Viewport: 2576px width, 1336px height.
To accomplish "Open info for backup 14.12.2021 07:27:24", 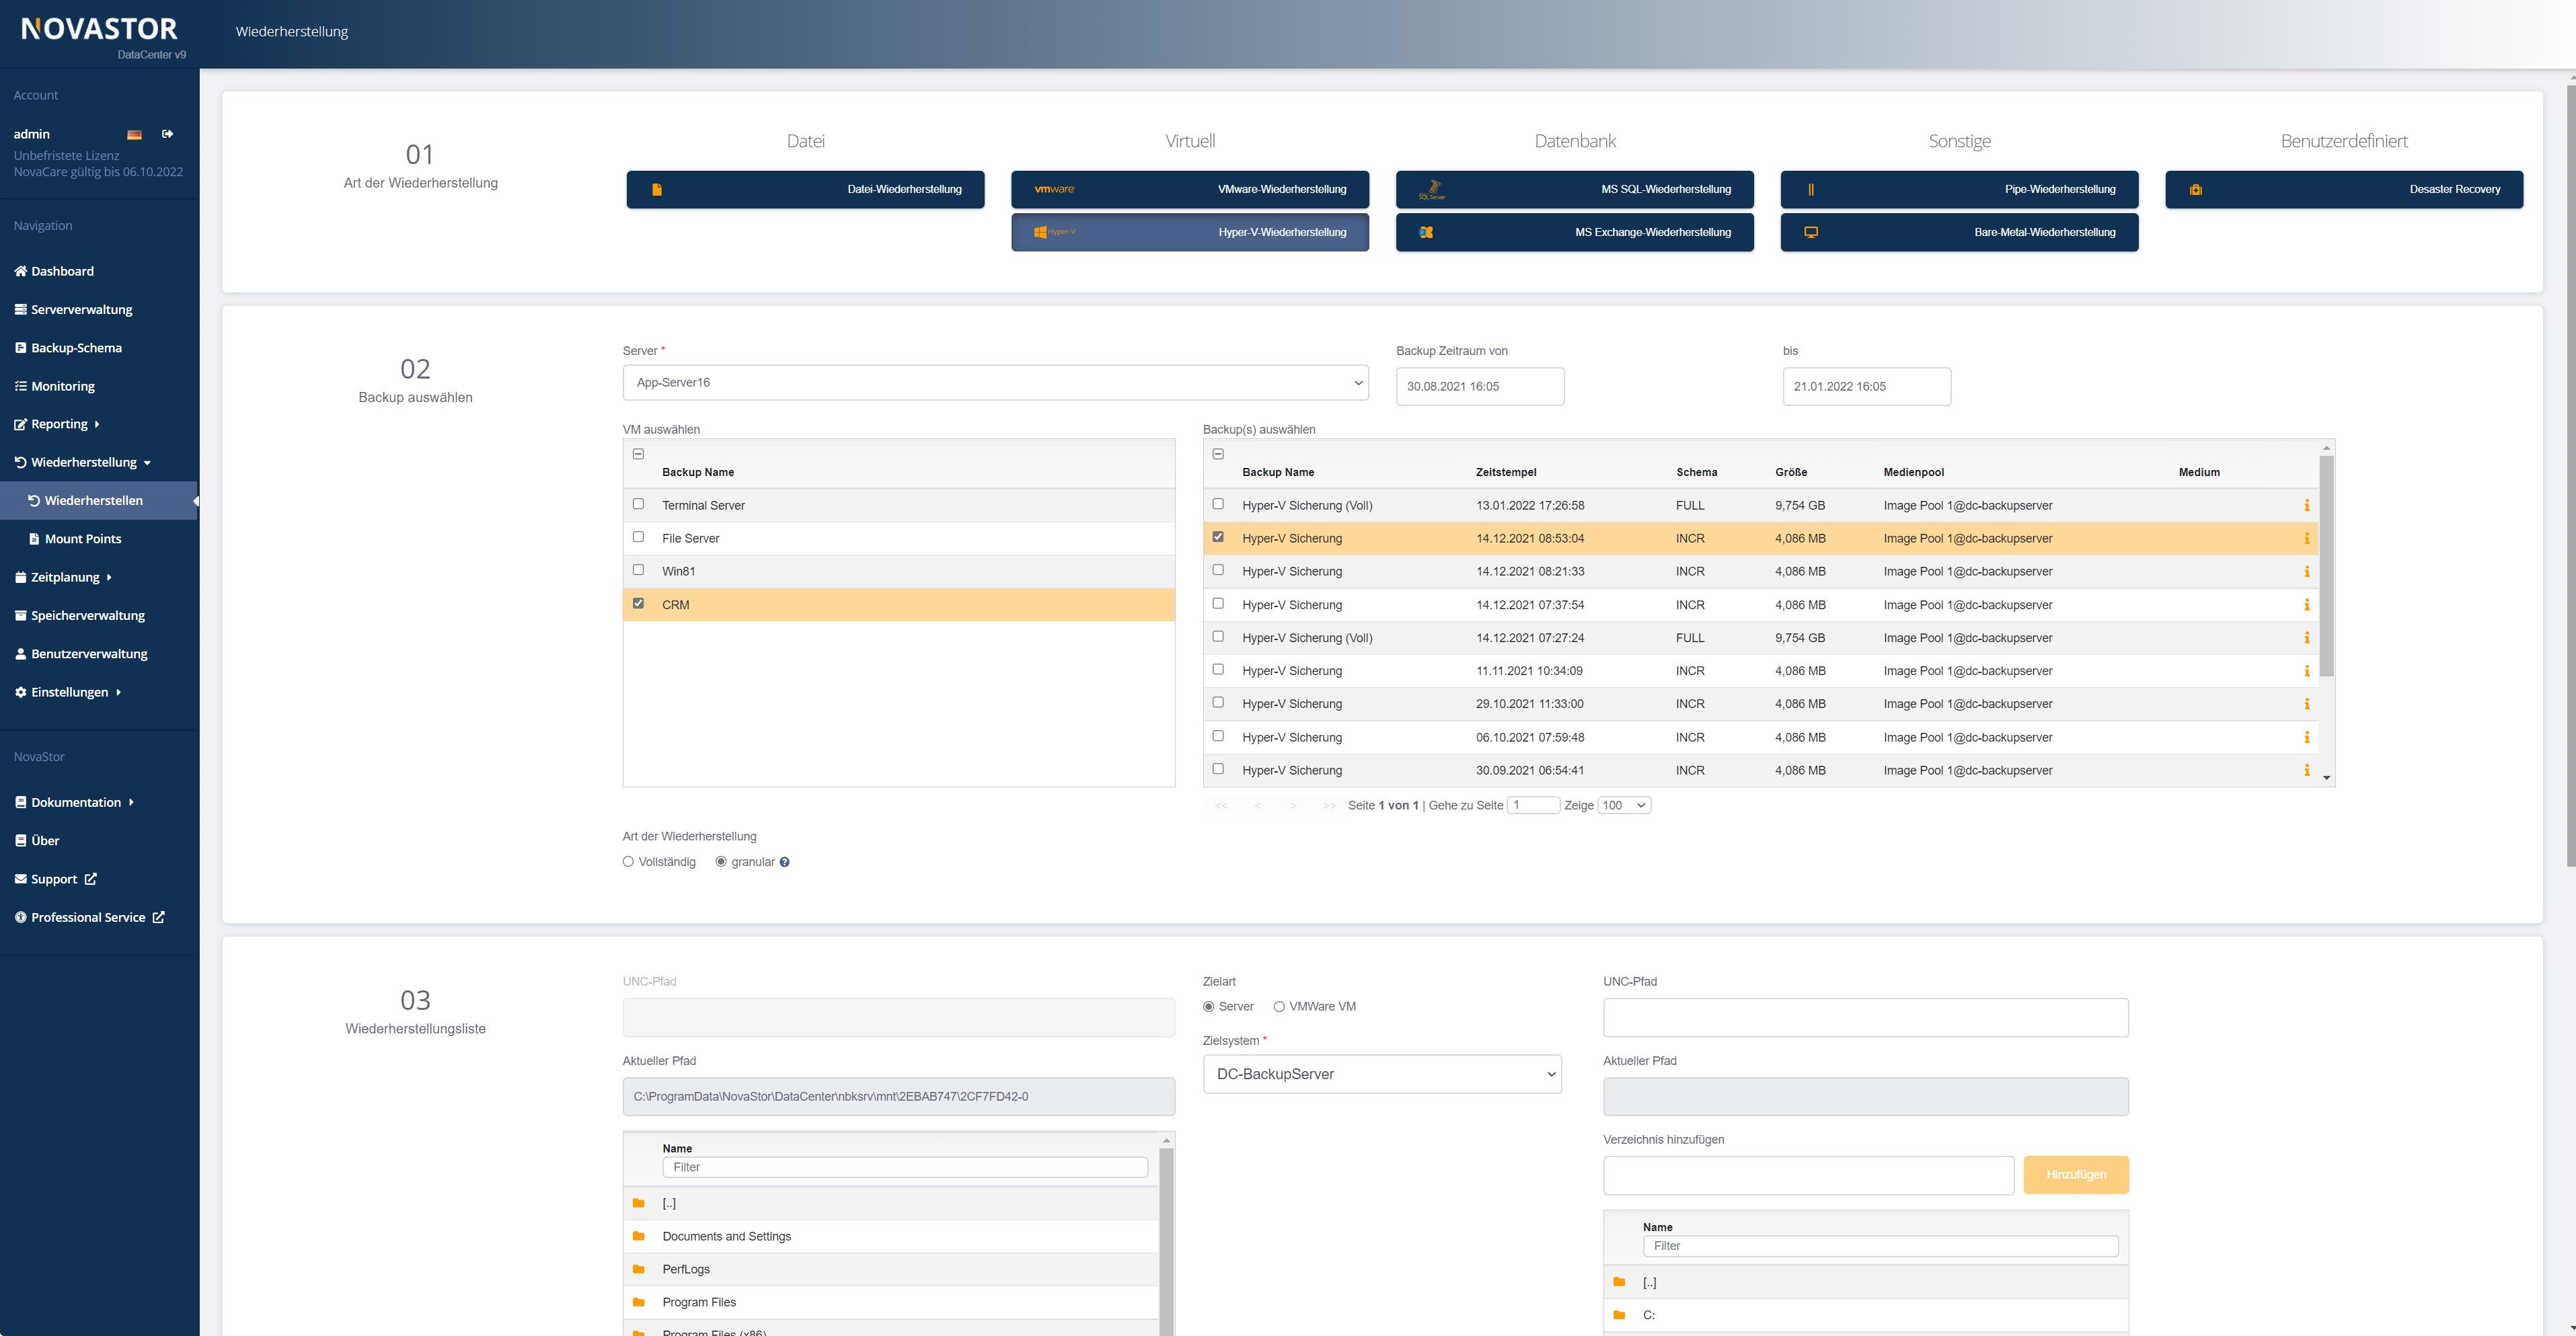I will click(x=2306, y=638).
